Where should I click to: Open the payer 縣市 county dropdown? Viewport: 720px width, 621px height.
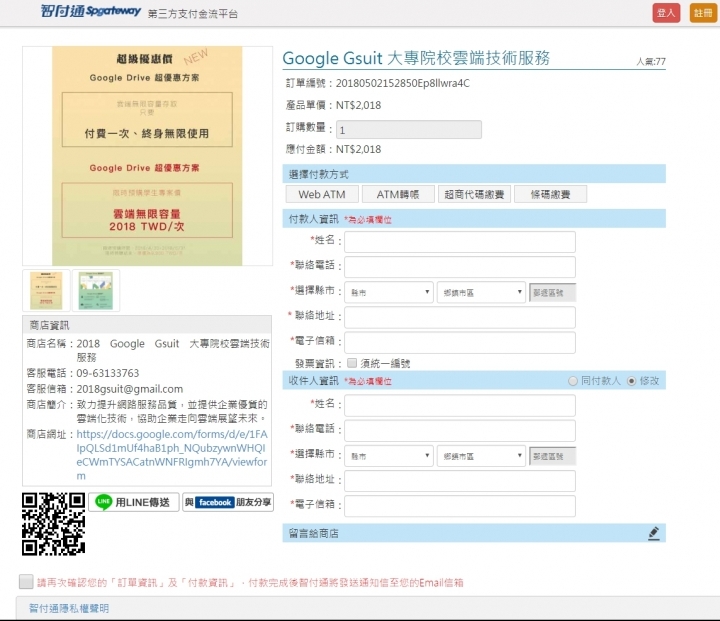tap(389, 292)
